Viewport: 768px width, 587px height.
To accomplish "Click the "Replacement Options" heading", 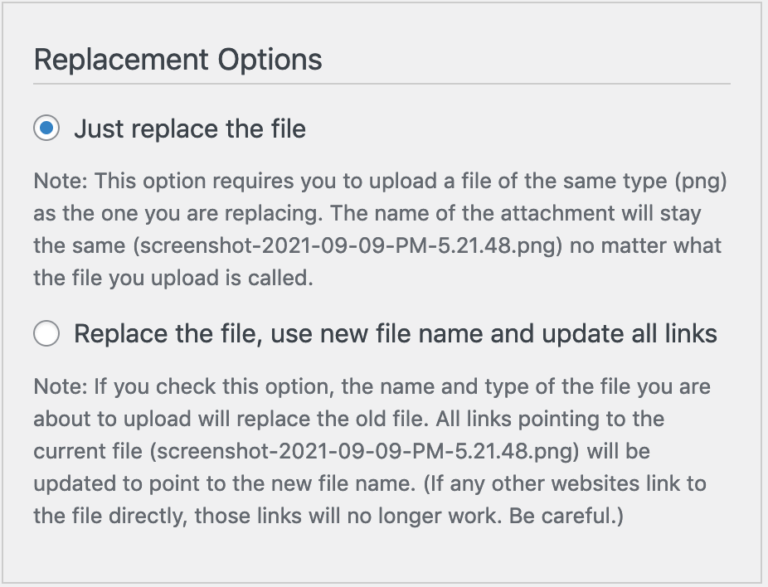I will coord(178,59).
